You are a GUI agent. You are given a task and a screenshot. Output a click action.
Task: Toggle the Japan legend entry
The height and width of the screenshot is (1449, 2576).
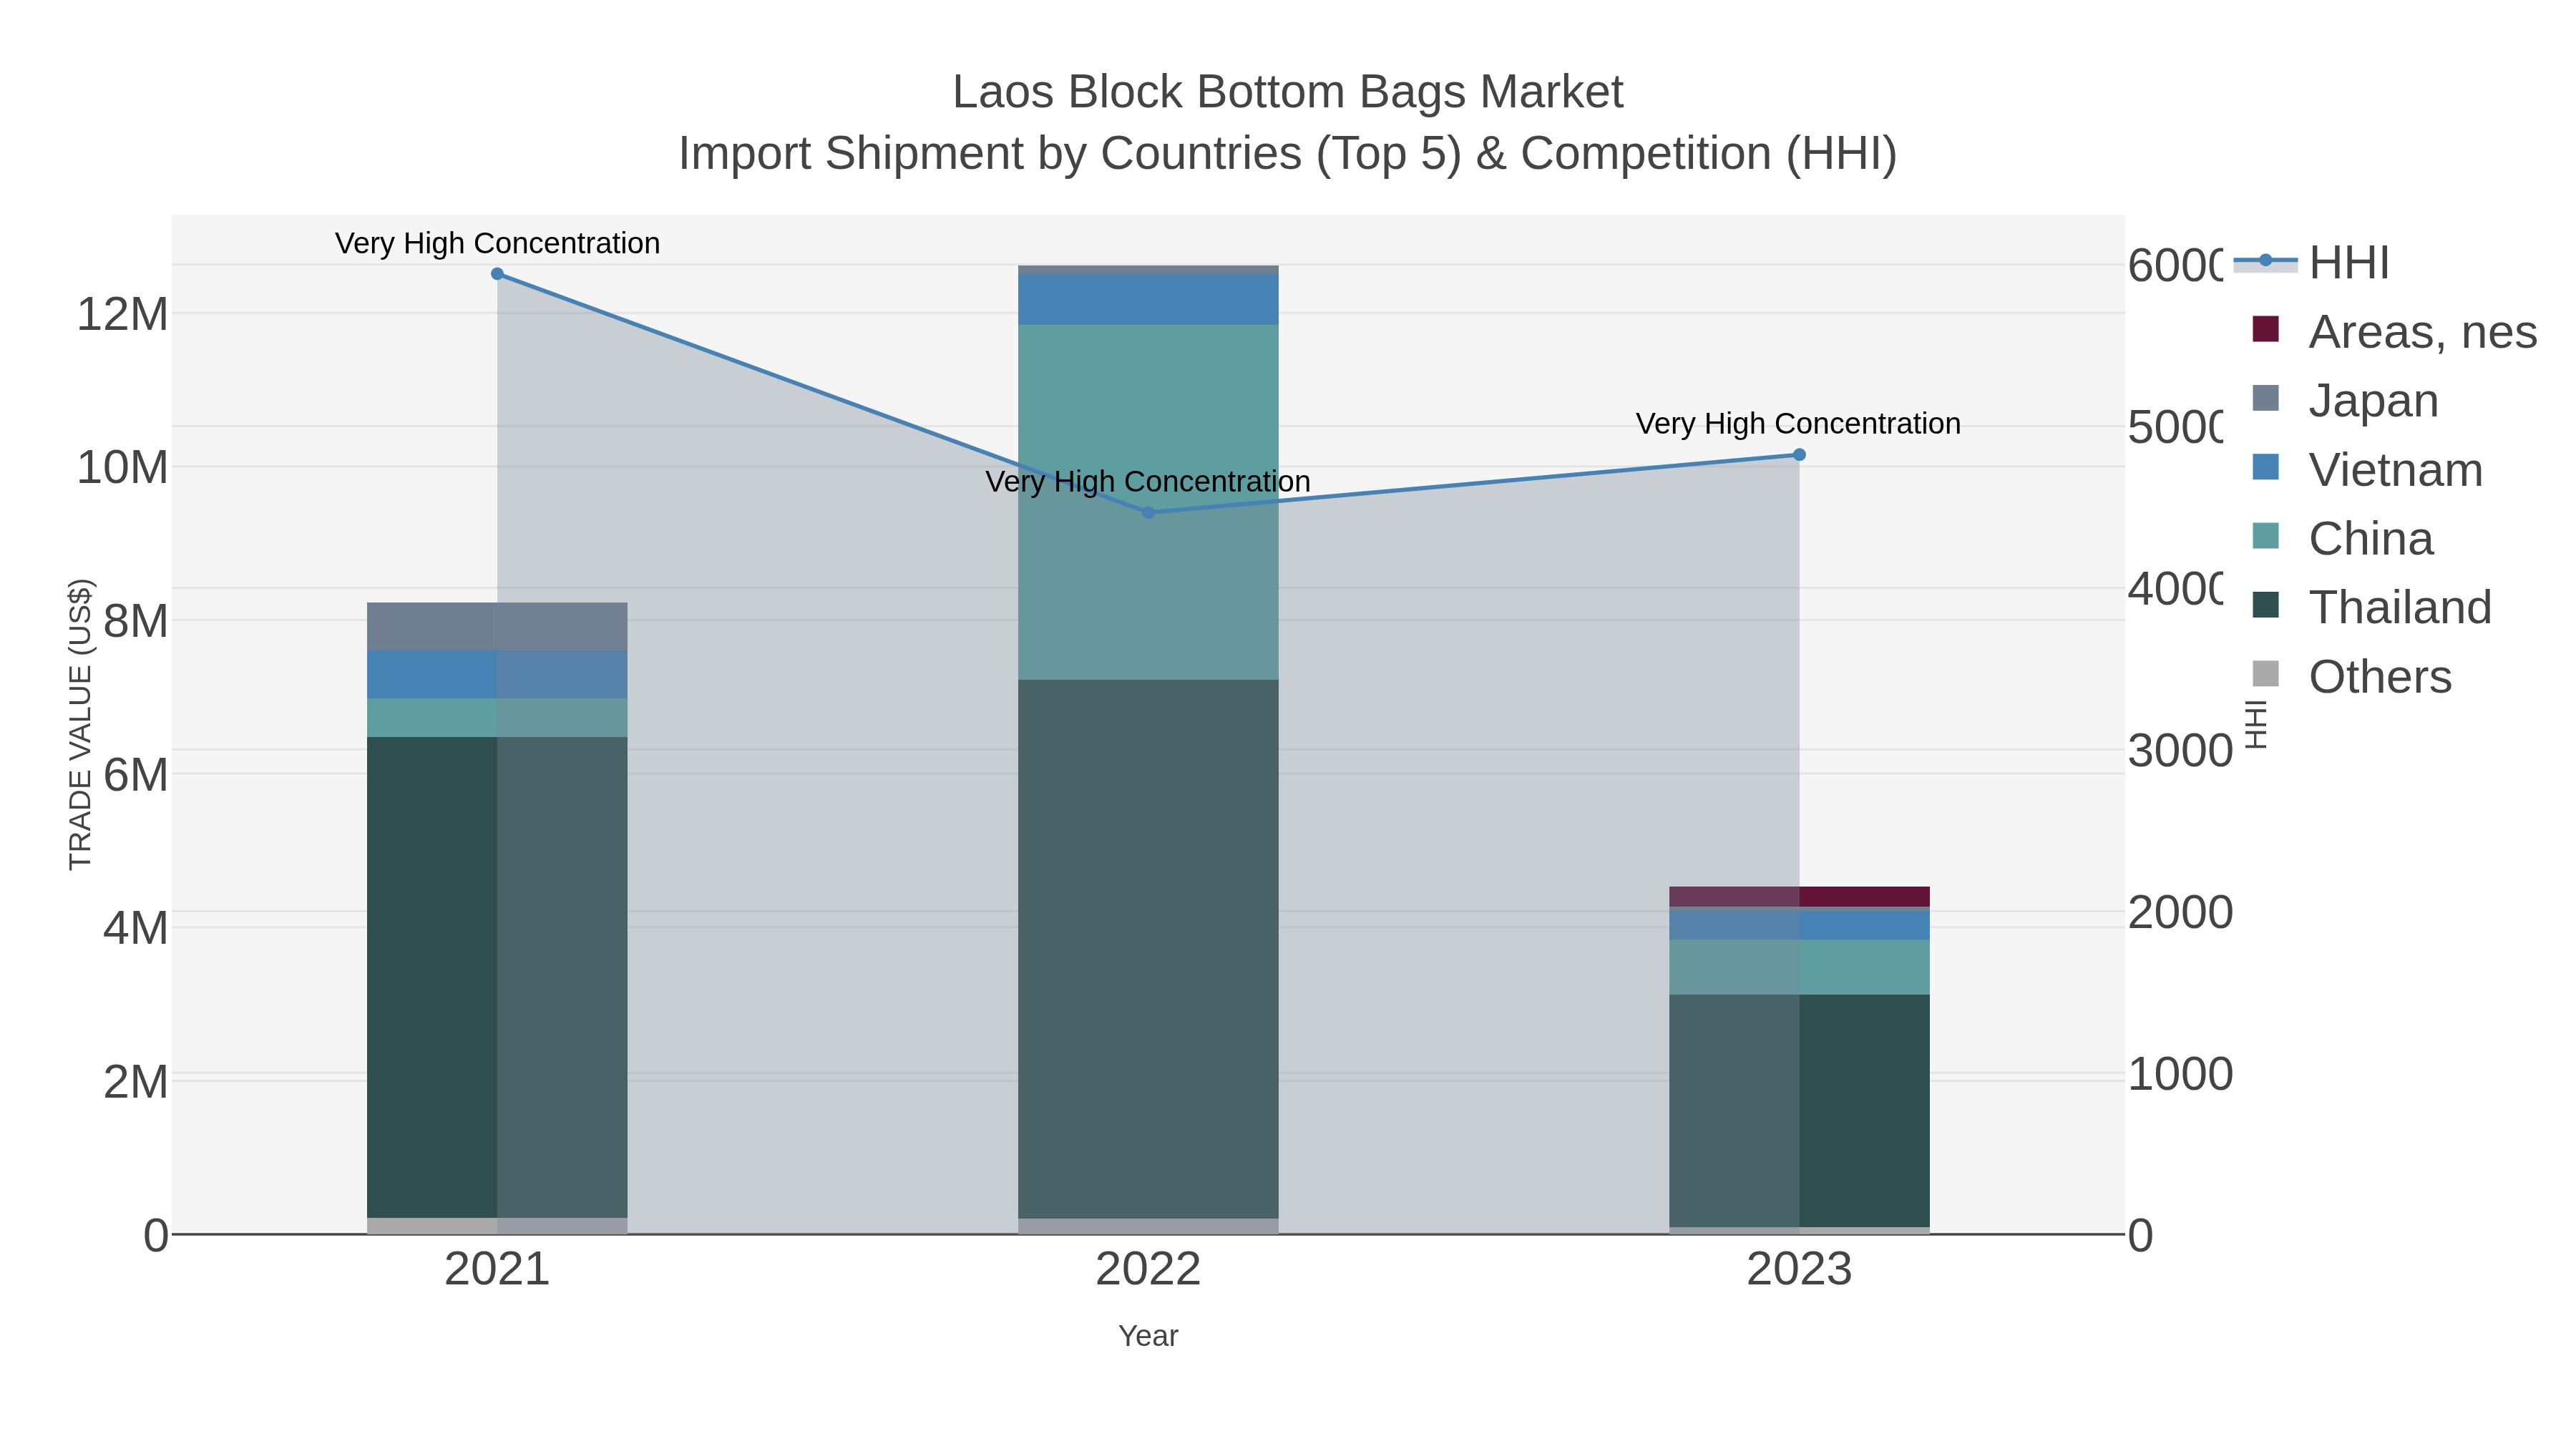(x=2345, y=400)
